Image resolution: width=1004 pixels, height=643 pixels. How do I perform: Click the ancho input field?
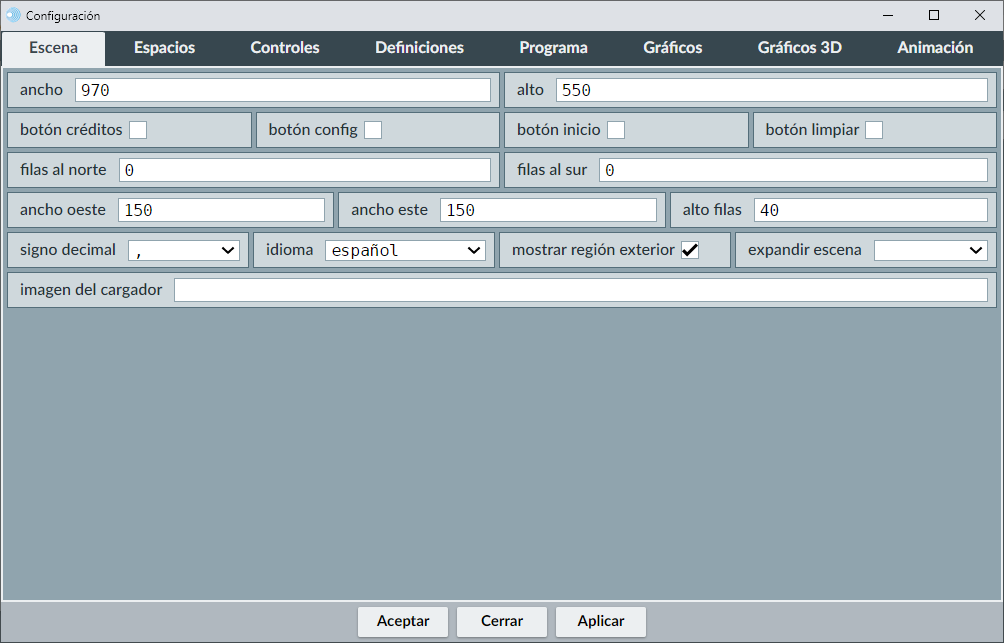pyautogui.click(x=283, y=90)
